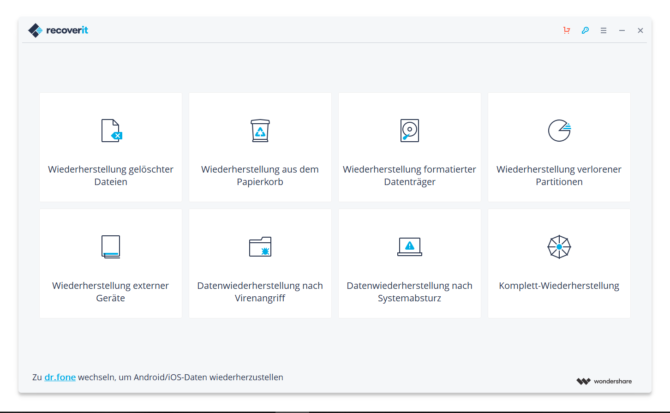Click the system crash laptop icon
This screenshot has height=413, width=670.
[409, 246]
